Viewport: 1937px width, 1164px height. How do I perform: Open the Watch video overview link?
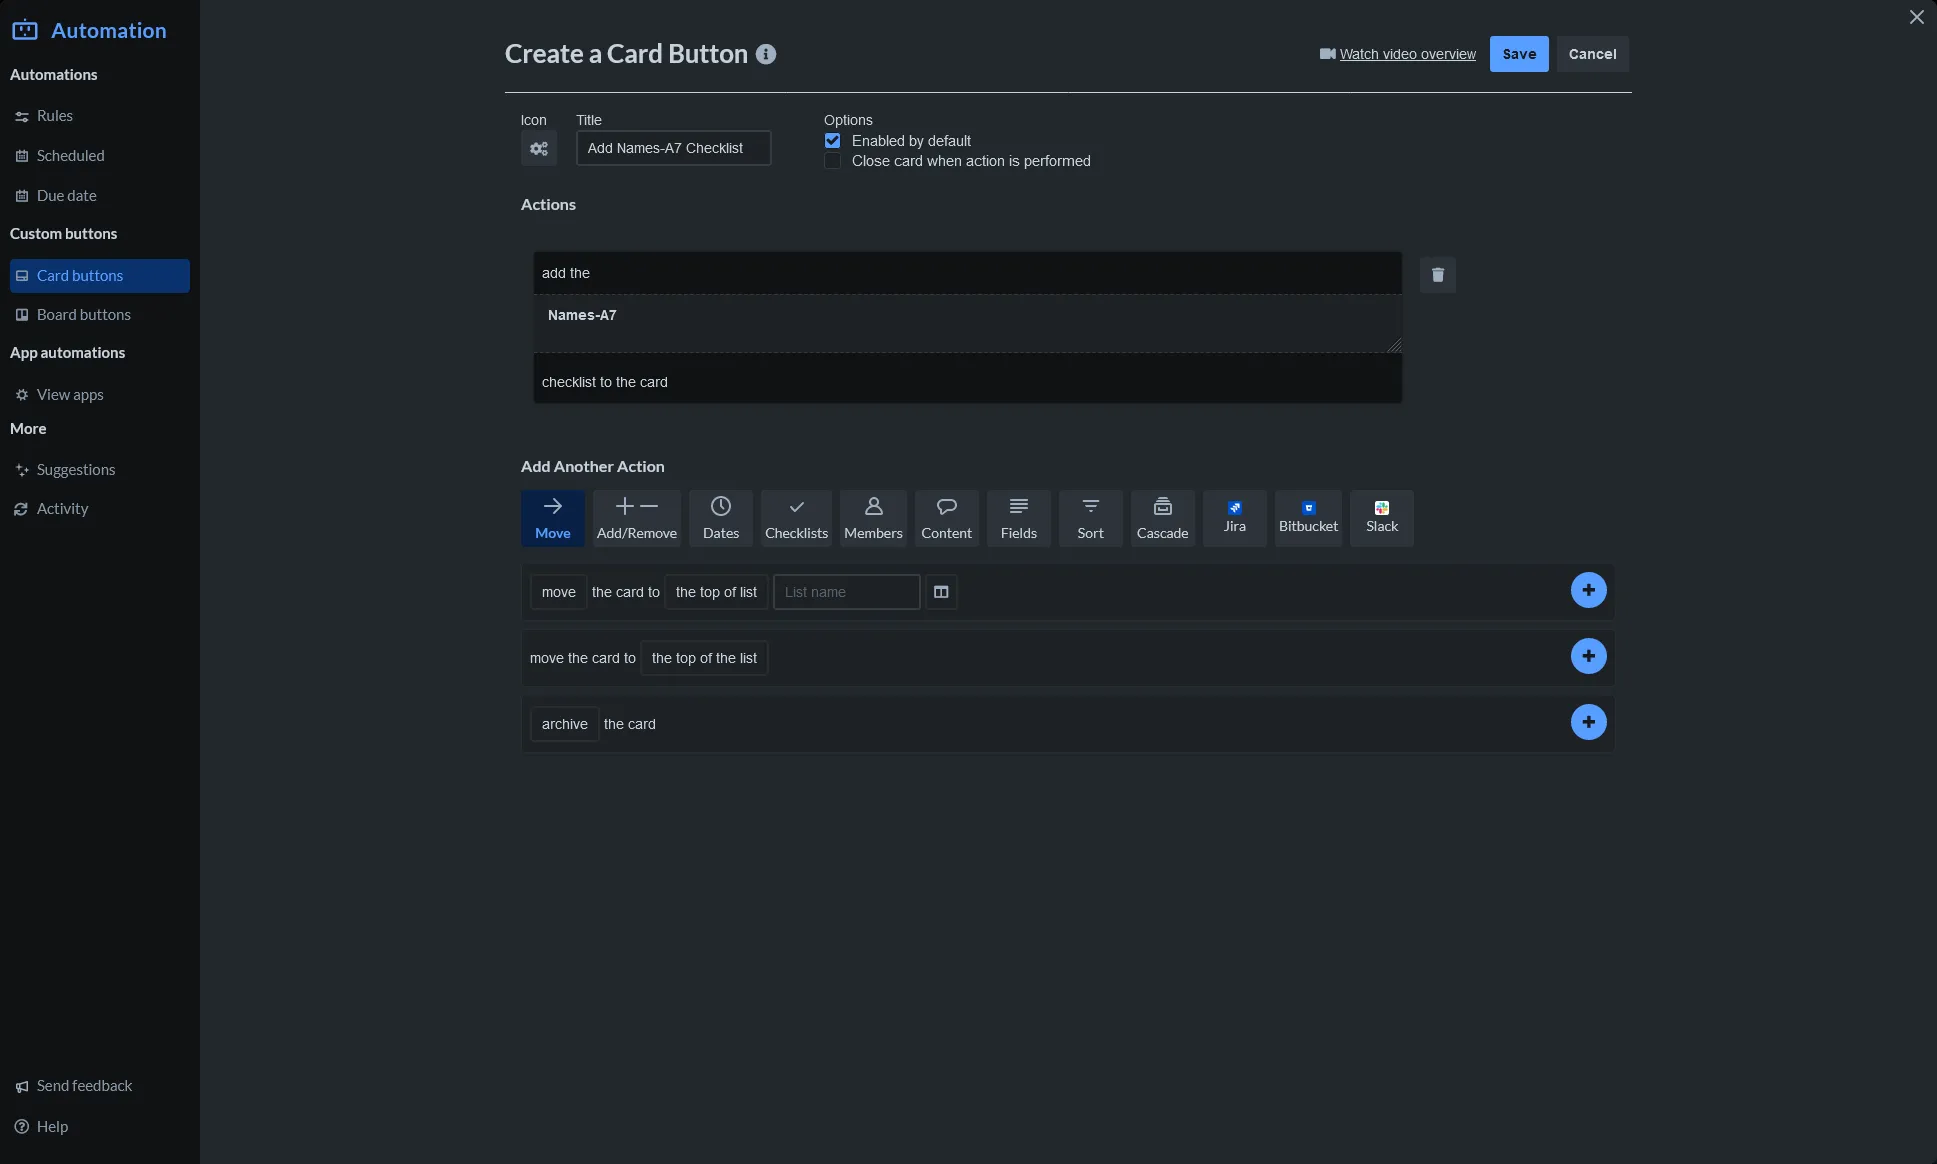point(1406,54)
